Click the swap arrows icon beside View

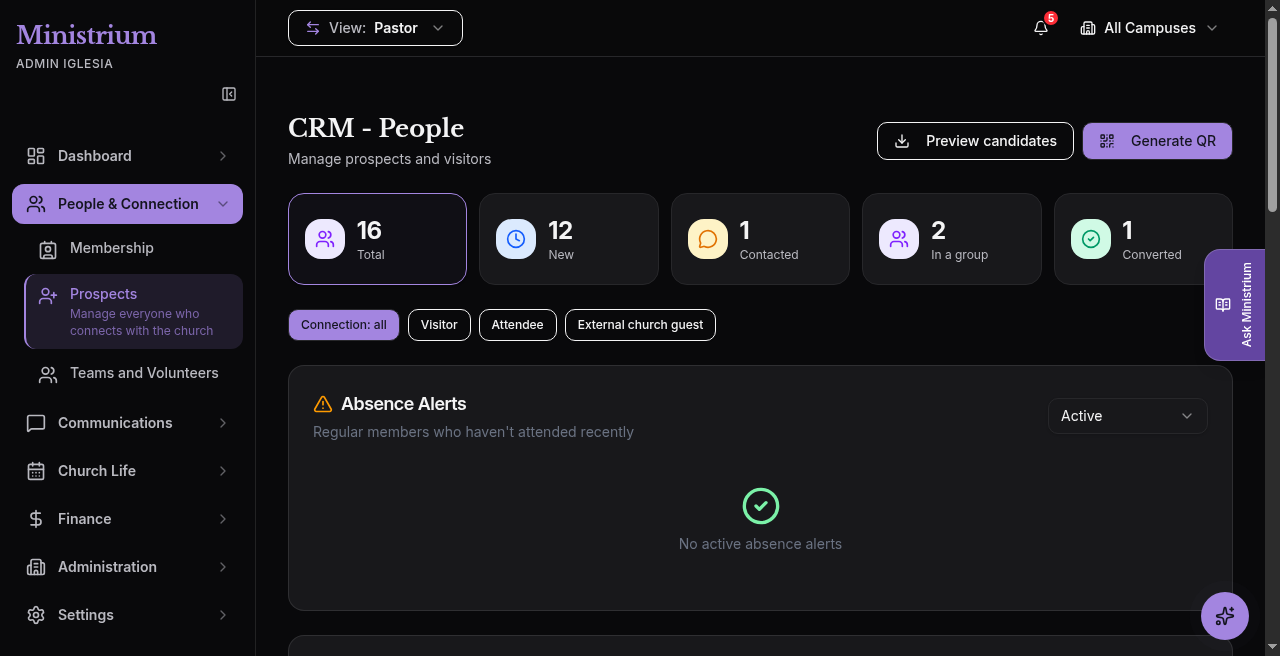[313, 28]
